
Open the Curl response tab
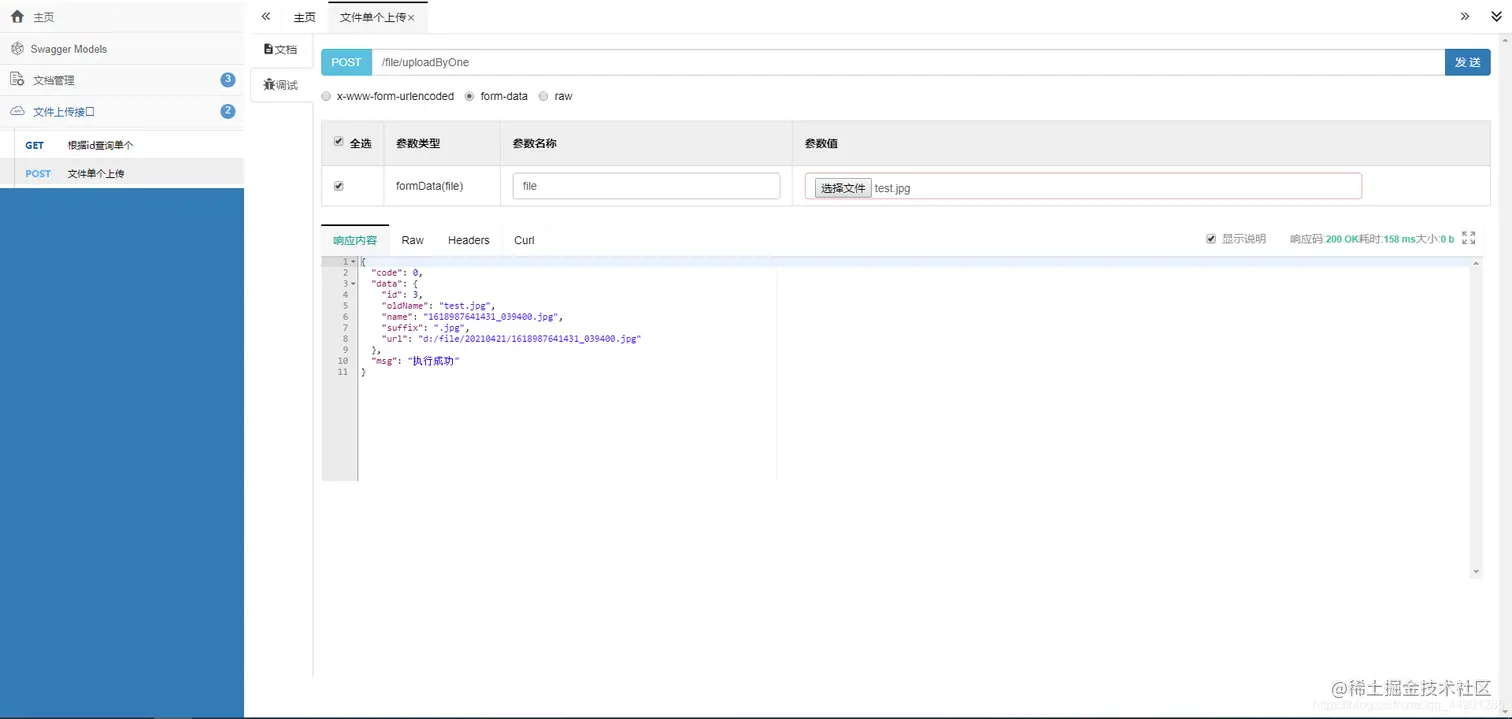point(524,240)
